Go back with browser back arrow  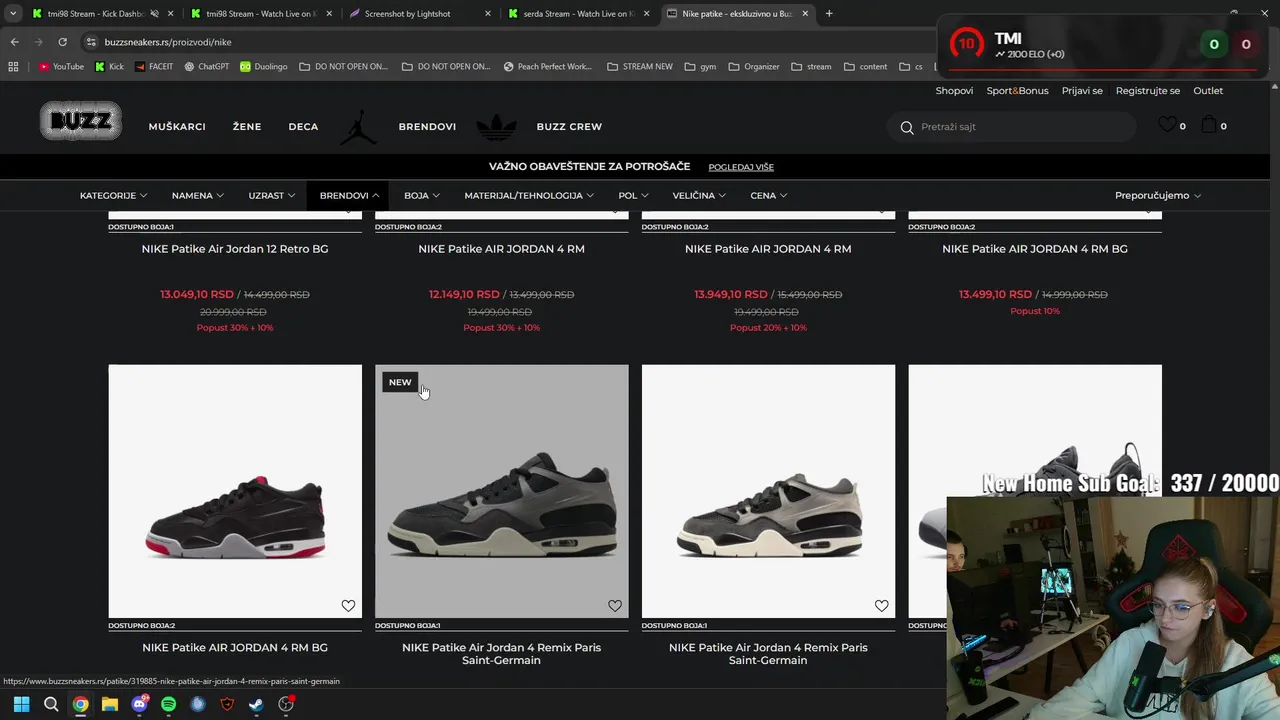click(x=14, y=42)
